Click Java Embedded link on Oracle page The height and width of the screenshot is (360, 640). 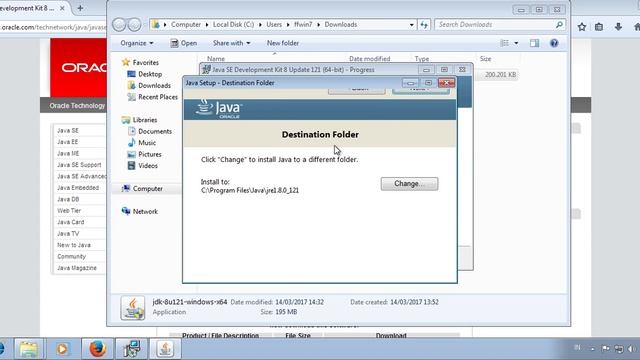[x=78, y=188]
